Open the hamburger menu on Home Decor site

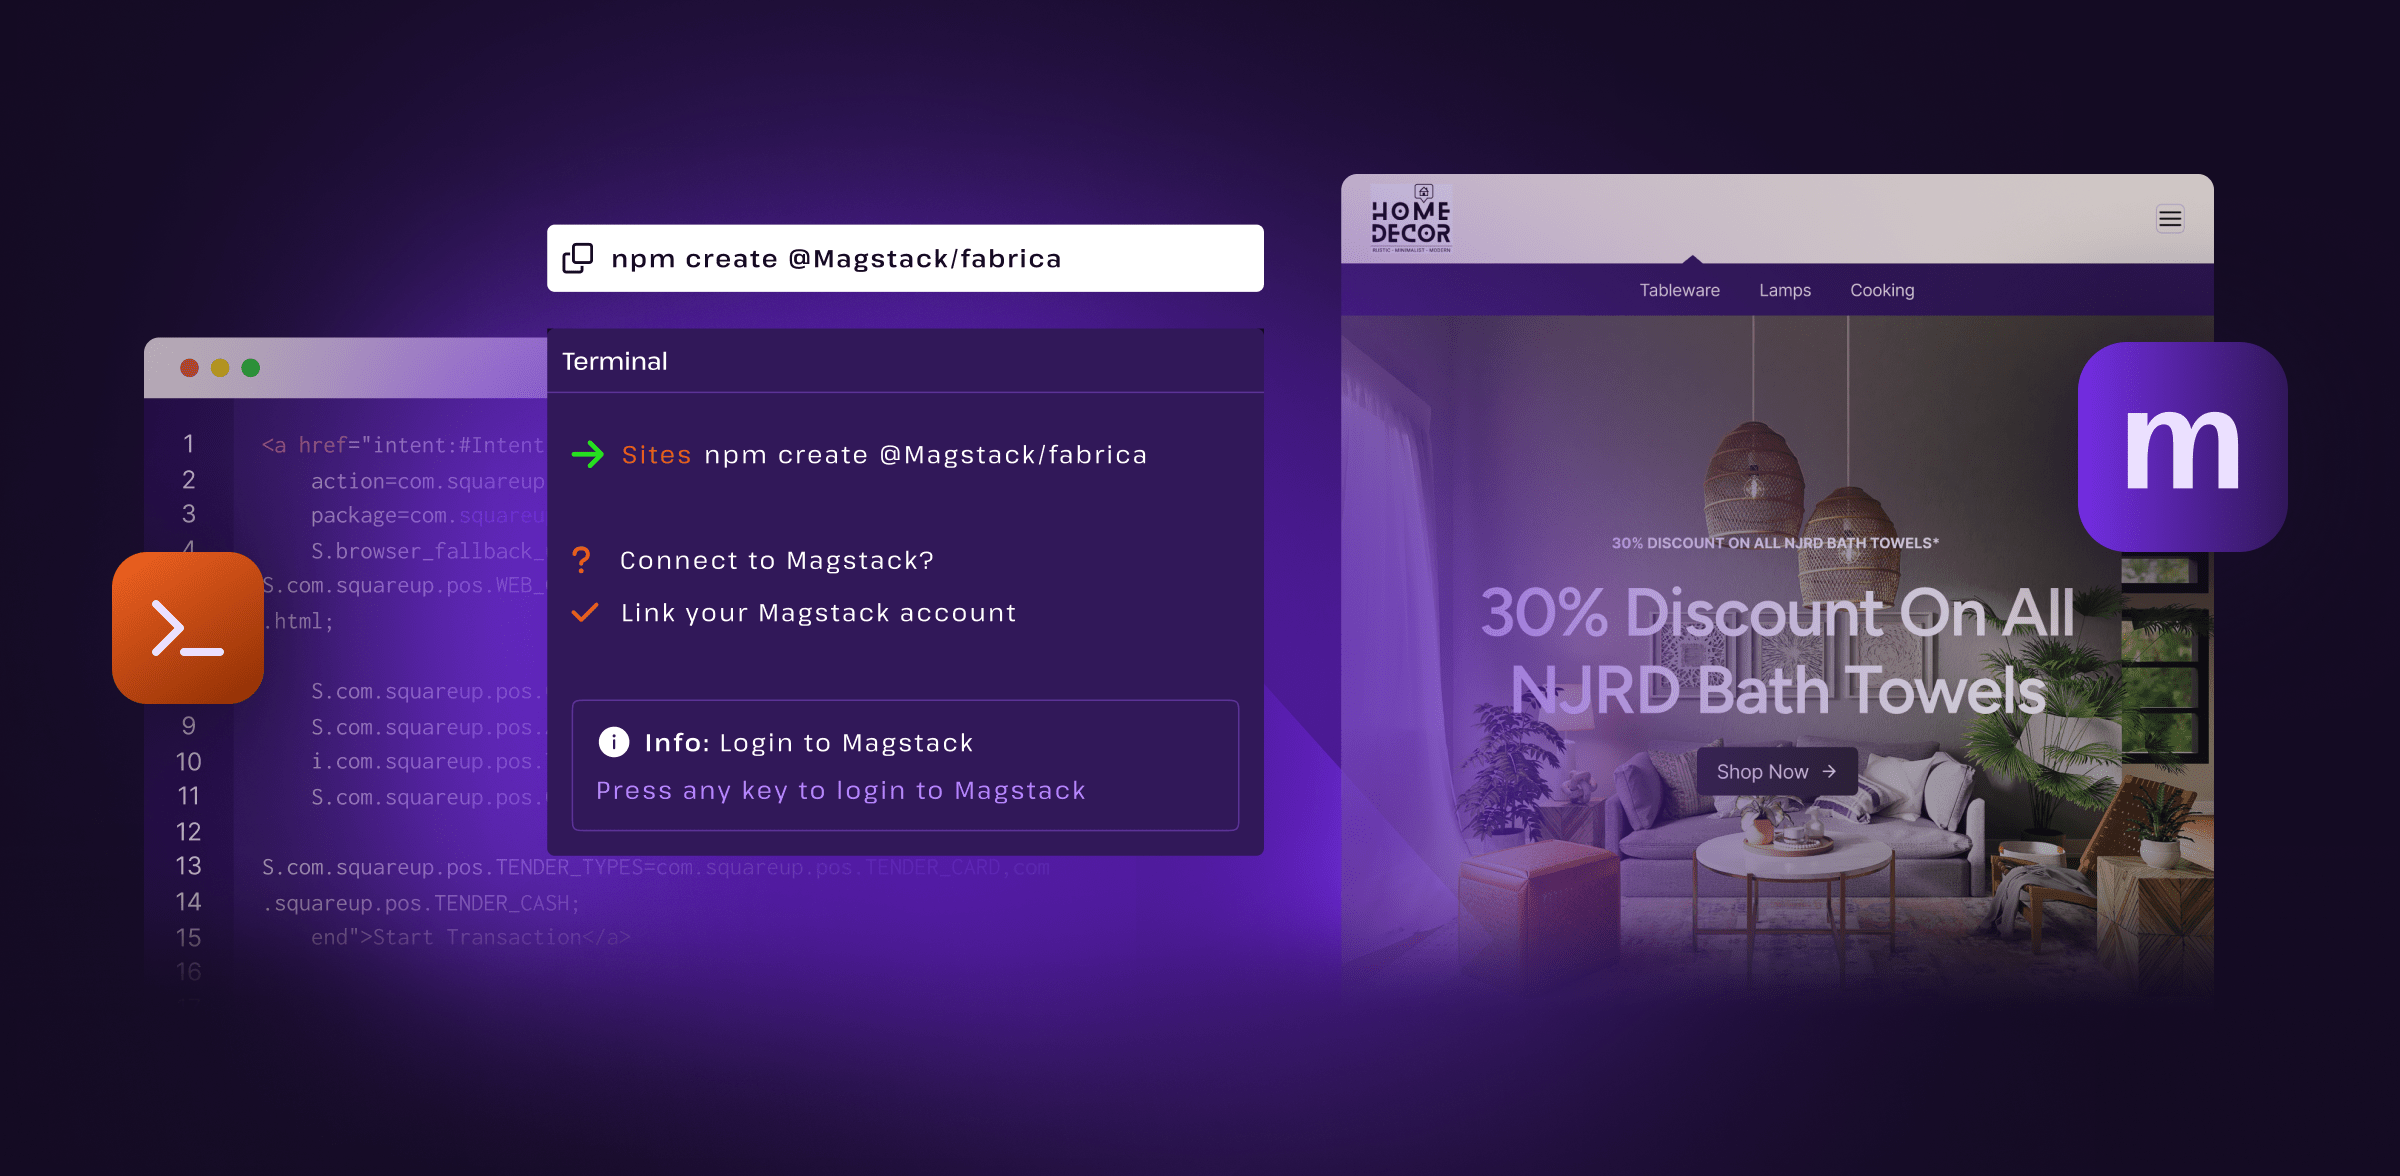tap(2169, 219)
